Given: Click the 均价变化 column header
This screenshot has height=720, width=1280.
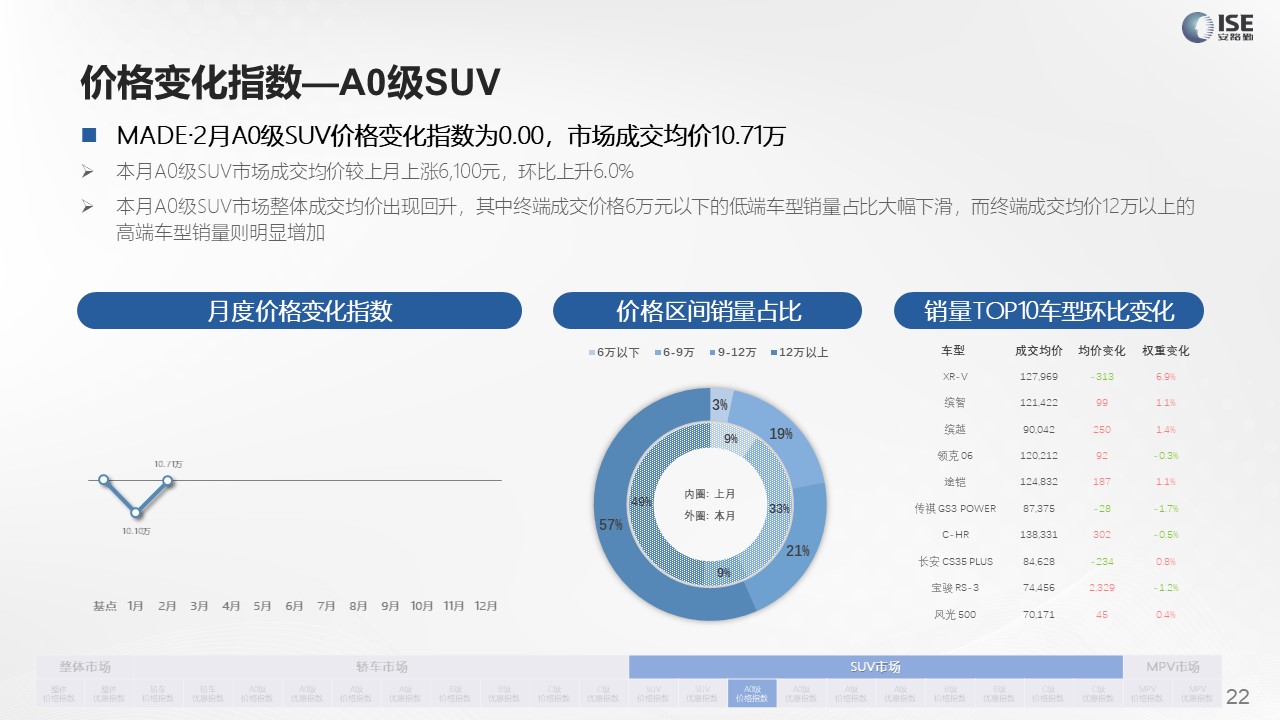Looking at the screenshot, I should pyautogui.click(x=1102, y=351).
